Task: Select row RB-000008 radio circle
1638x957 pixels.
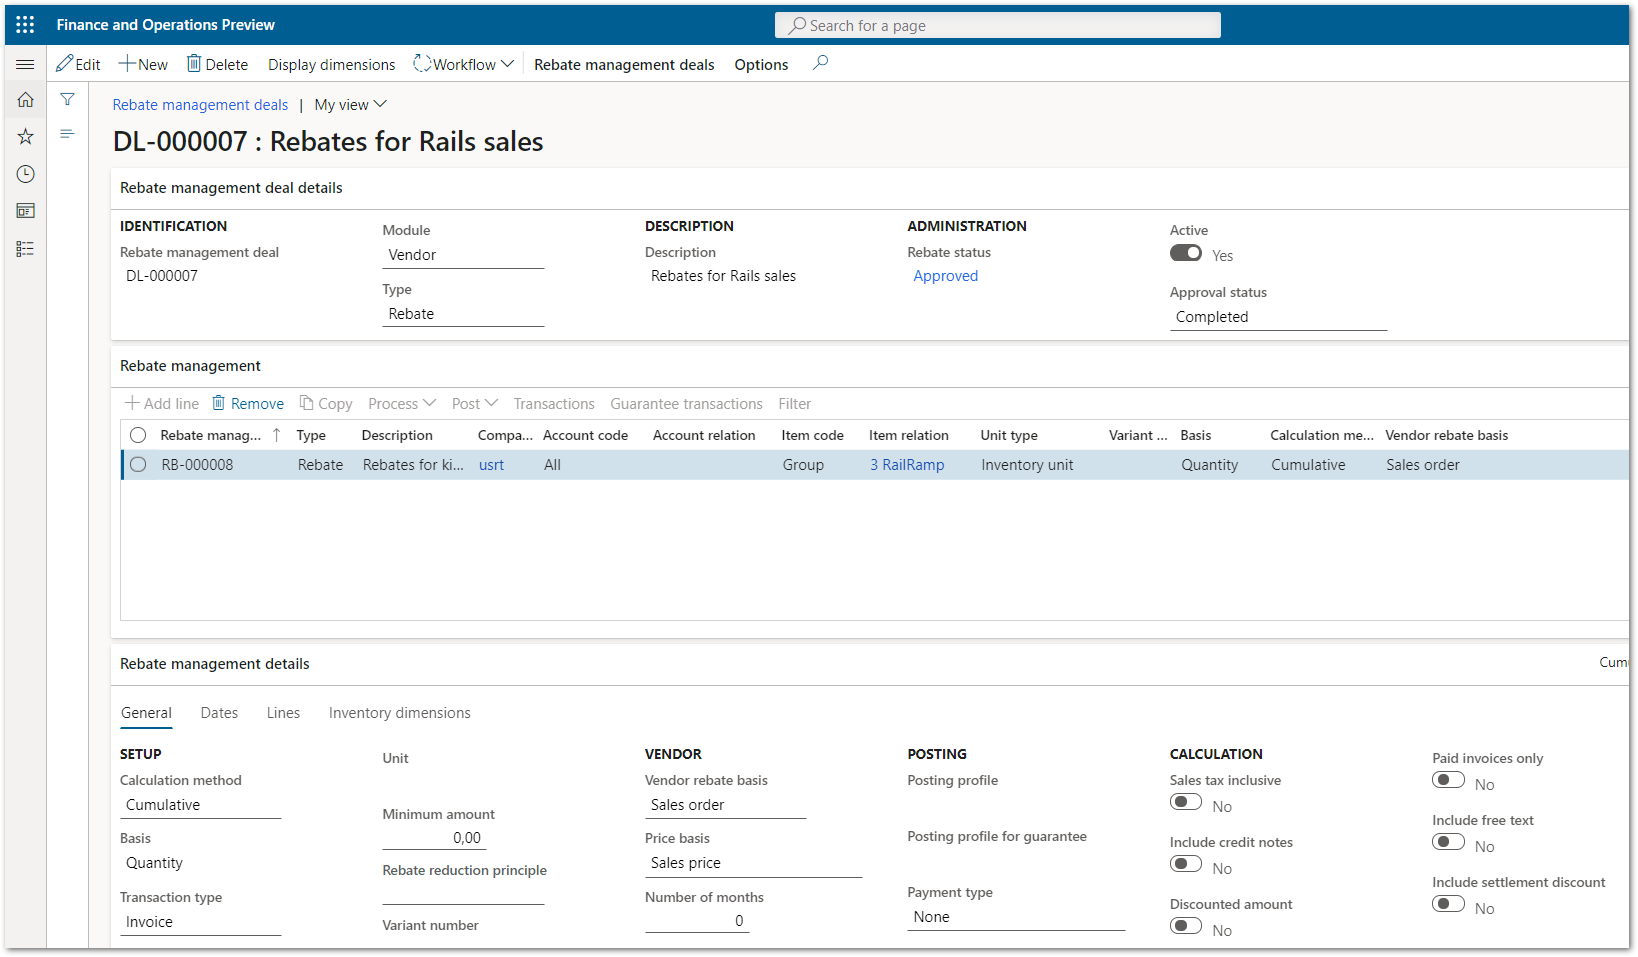Action: [x=138, y=465]
